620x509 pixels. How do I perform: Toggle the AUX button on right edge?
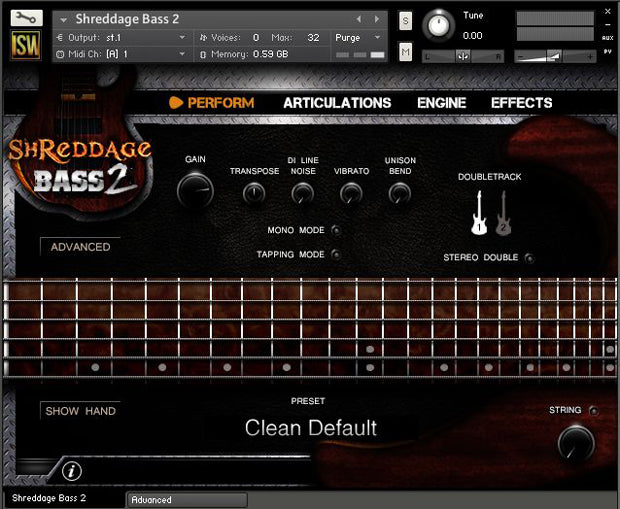(x=607, y=38)
